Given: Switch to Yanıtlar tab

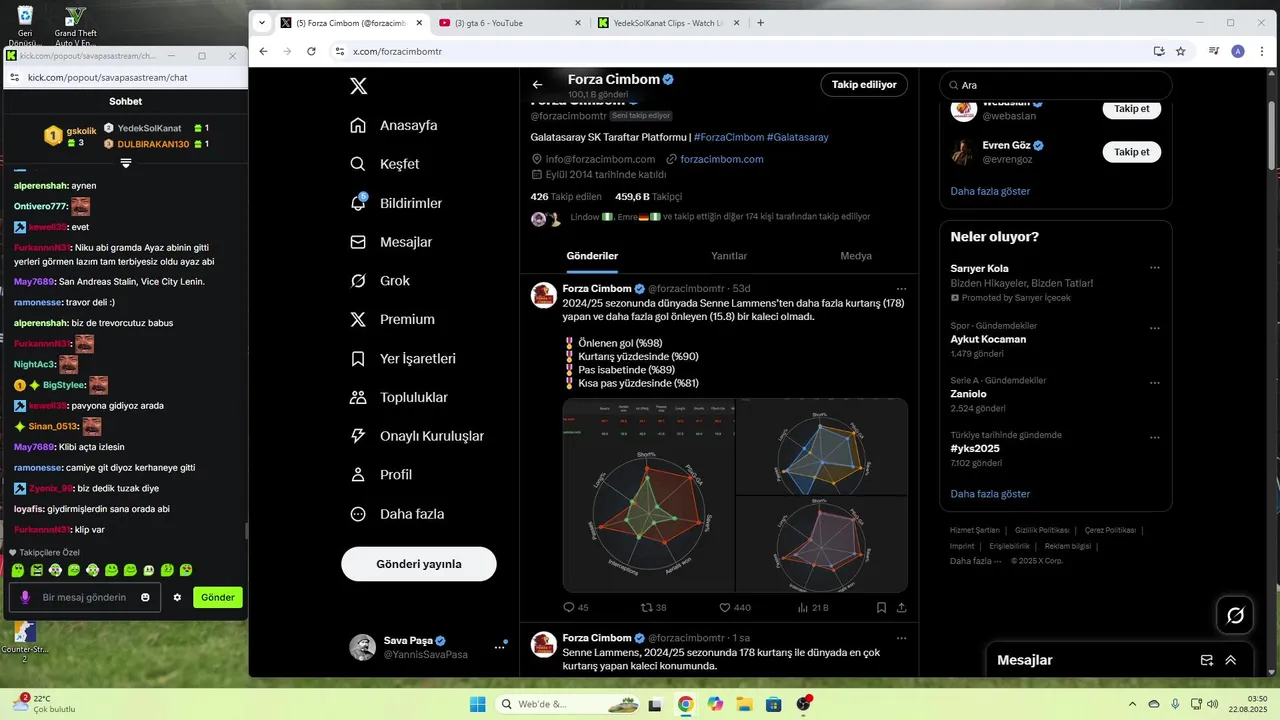Looking at the screenshot, I should click(729, 256).
